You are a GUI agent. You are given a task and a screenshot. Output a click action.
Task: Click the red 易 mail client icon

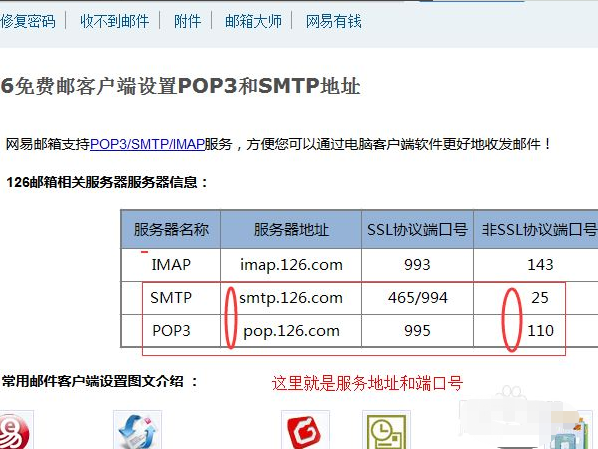point(15,431)
